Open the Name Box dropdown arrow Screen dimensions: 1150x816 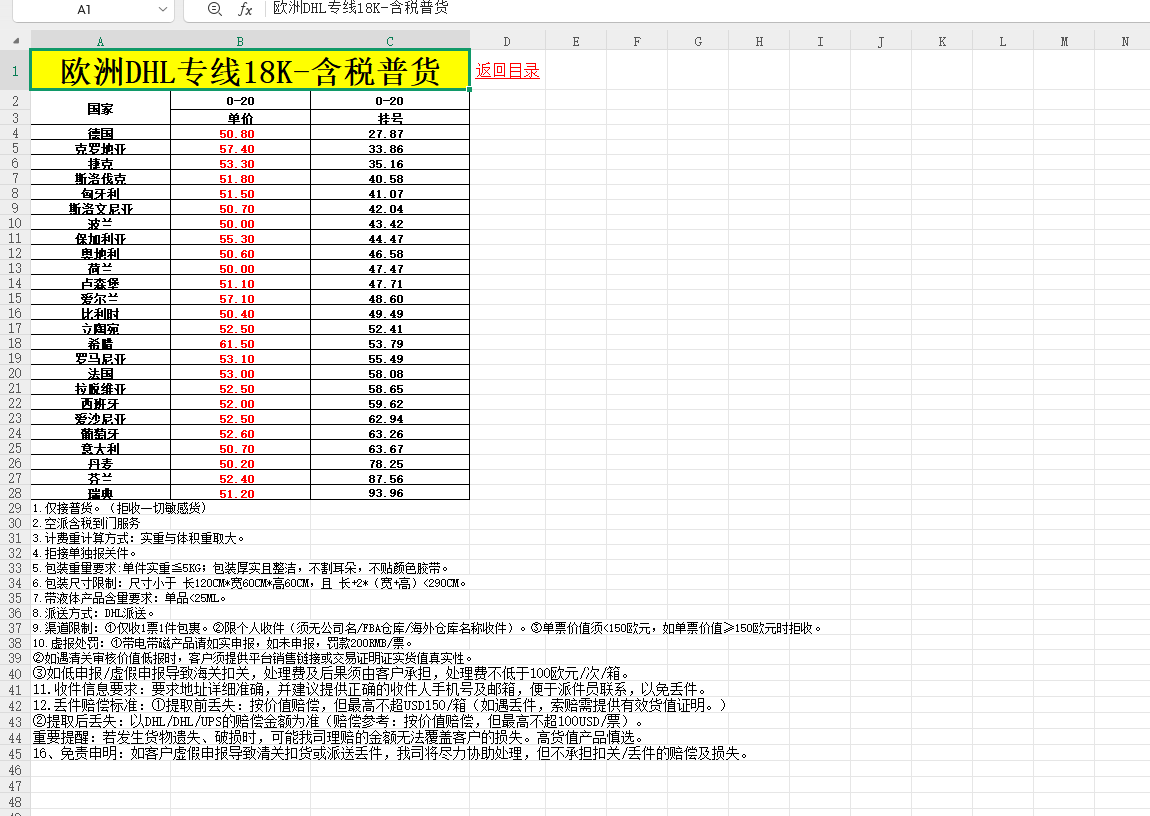tap(162, 10)
